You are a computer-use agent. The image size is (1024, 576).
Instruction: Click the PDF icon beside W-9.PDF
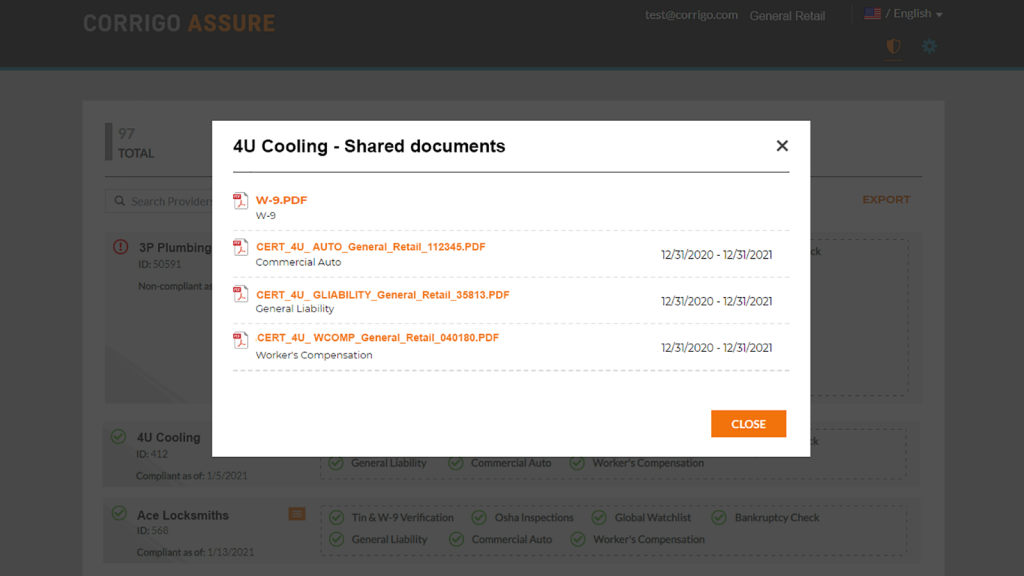click(240, 200)
